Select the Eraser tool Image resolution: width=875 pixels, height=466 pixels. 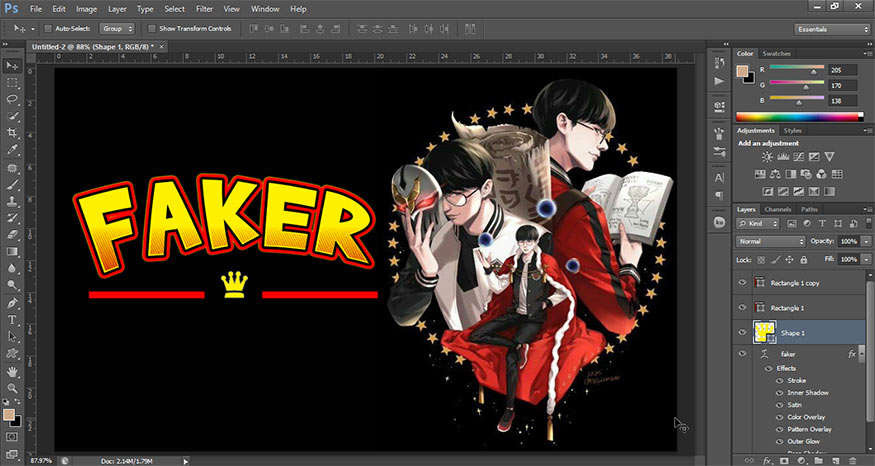point(12,236)
